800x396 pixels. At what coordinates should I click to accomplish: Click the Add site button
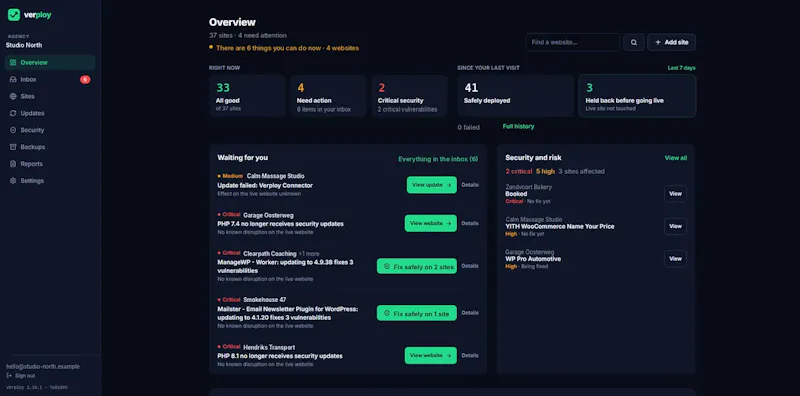[x=671, y=42]
